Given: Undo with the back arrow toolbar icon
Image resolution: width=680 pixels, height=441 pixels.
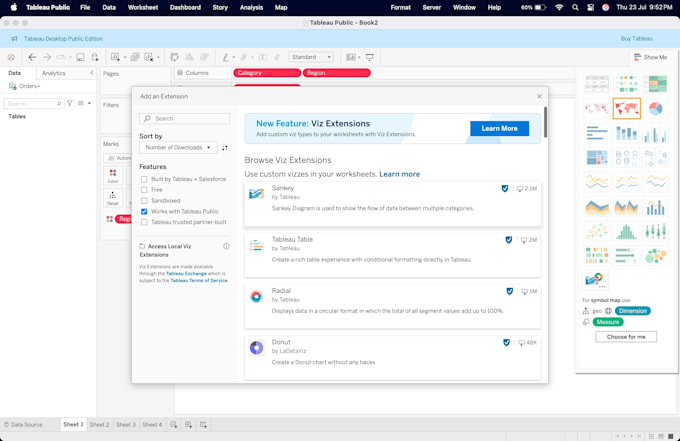Looking at the screenshot, I should (x=32, y=57).
